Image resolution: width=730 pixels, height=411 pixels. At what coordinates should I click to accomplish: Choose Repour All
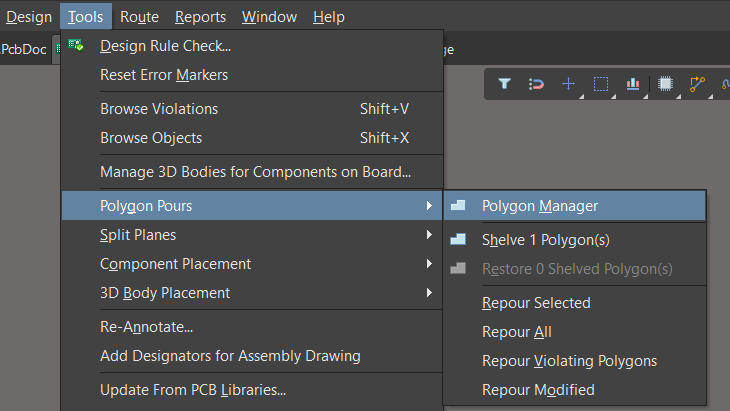click(575, 332)
